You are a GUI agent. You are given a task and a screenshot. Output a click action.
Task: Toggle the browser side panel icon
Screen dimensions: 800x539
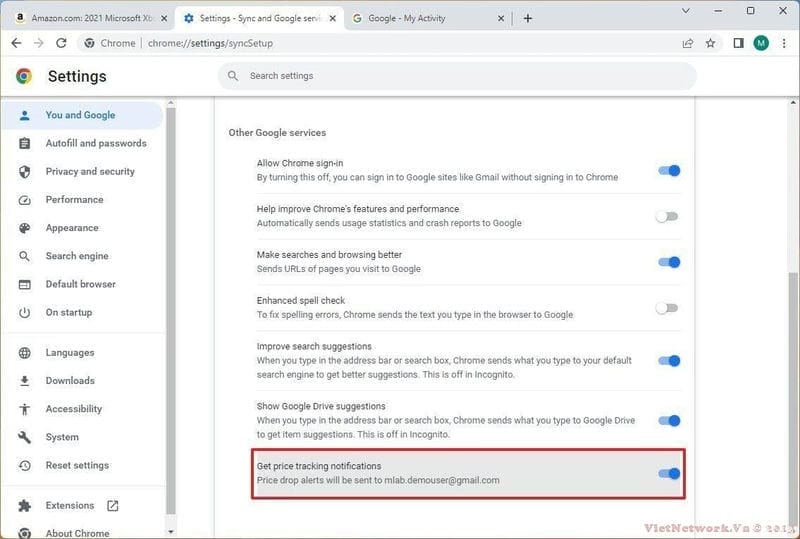738,43
